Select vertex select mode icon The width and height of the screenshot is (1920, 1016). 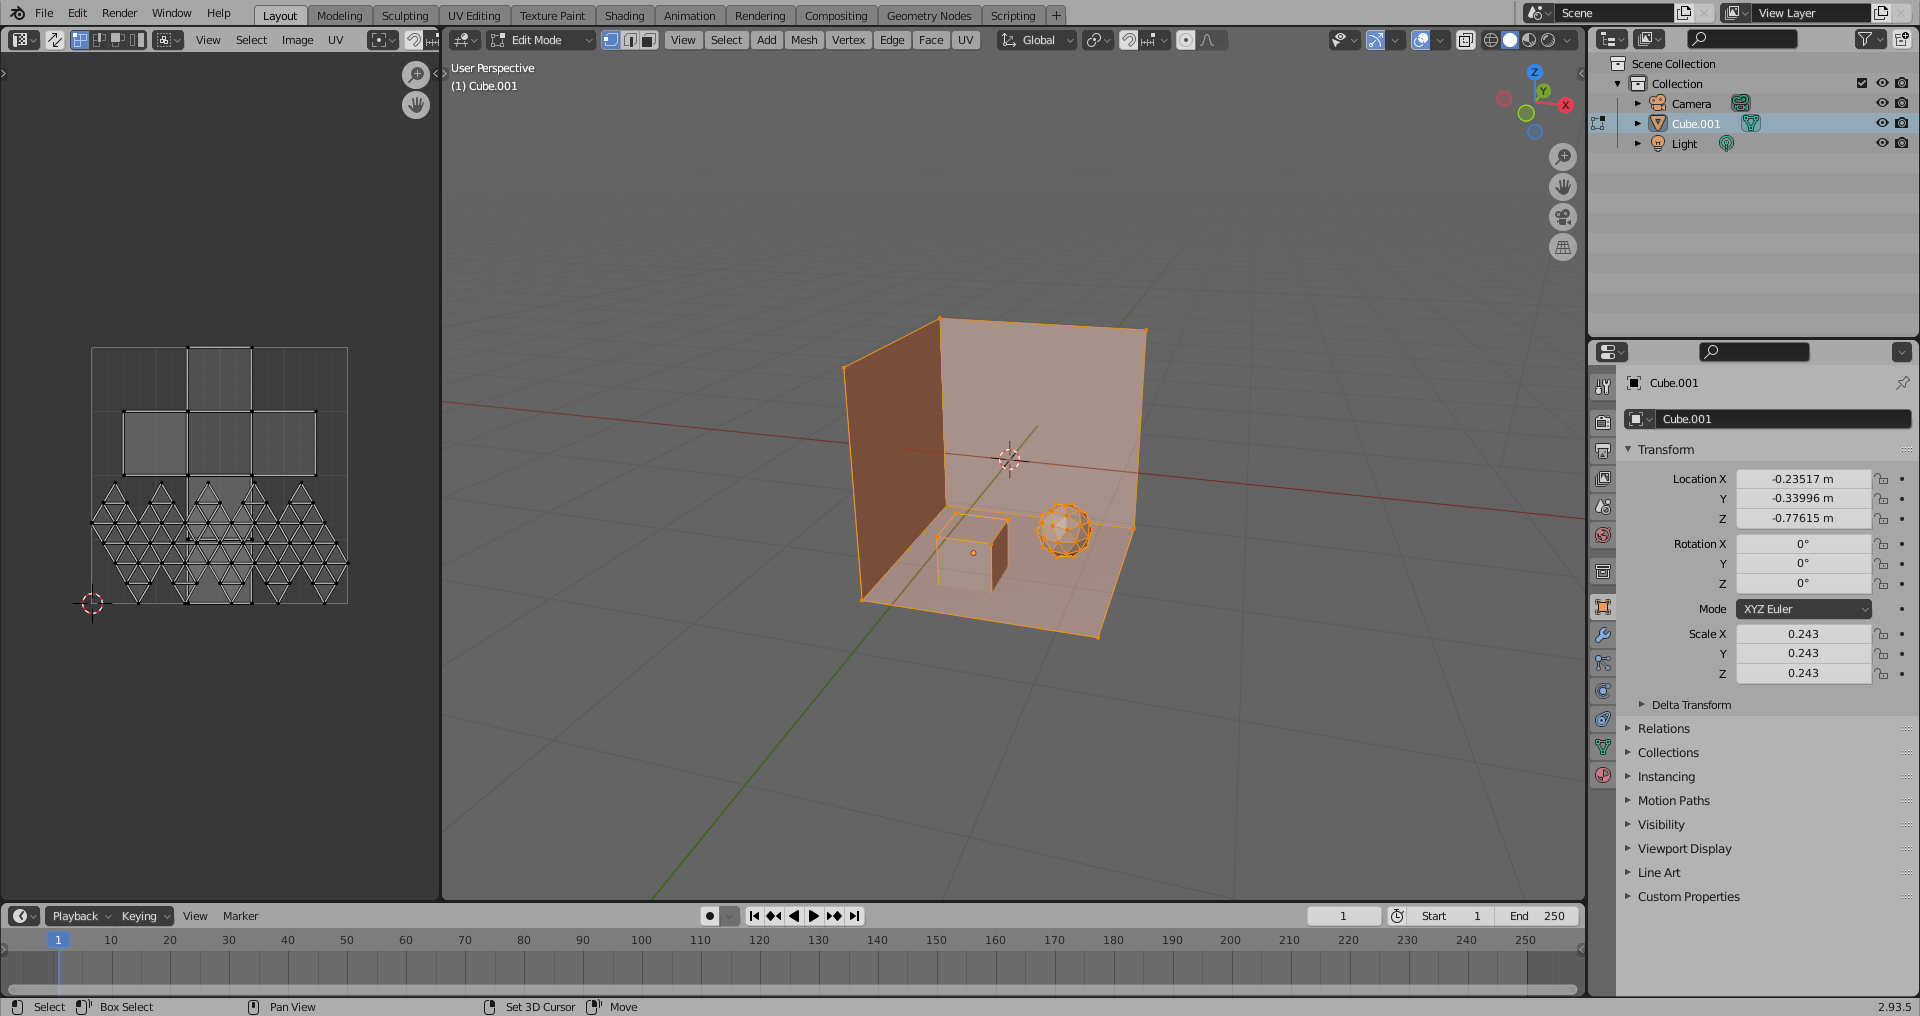[610, 40]
